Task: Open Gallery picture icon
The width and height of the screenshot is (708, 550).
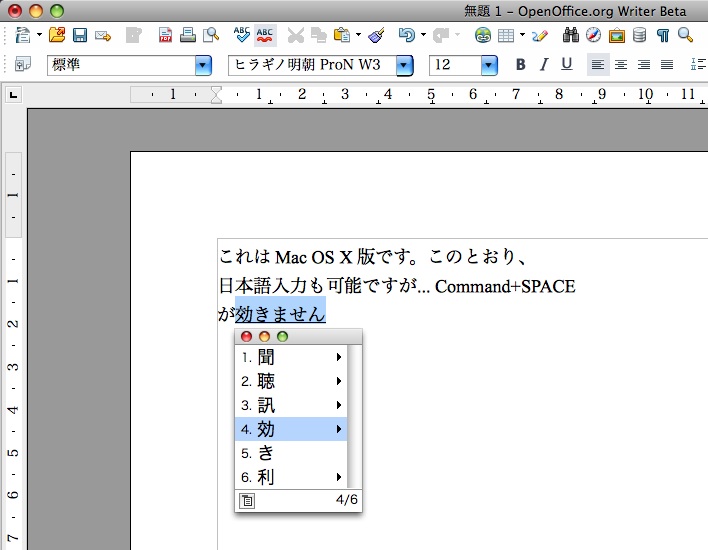Action: point(616,35)
